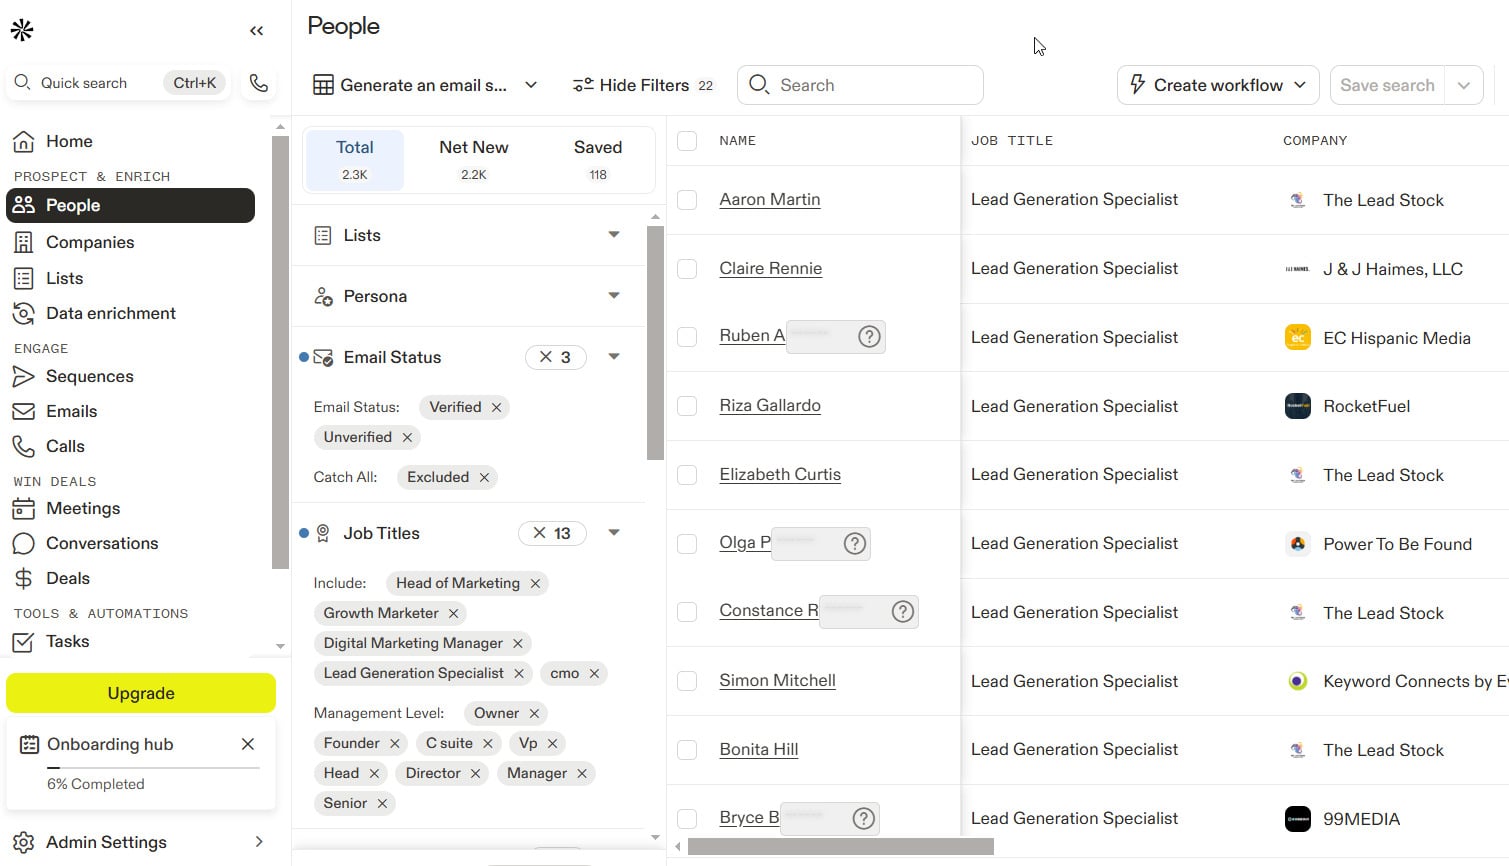Remove the Verified email status chip
Viewport: 1509px width, 866px height.
coord(496,407)
